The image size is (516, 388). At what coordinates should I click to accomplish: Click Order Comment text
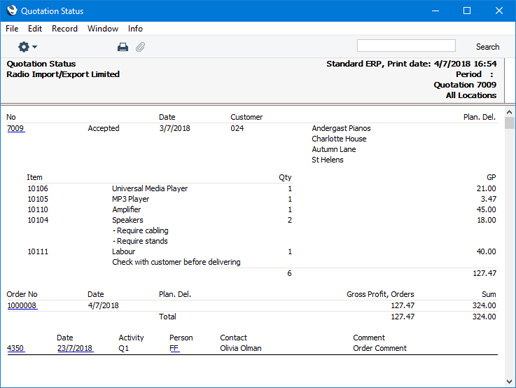380,348
